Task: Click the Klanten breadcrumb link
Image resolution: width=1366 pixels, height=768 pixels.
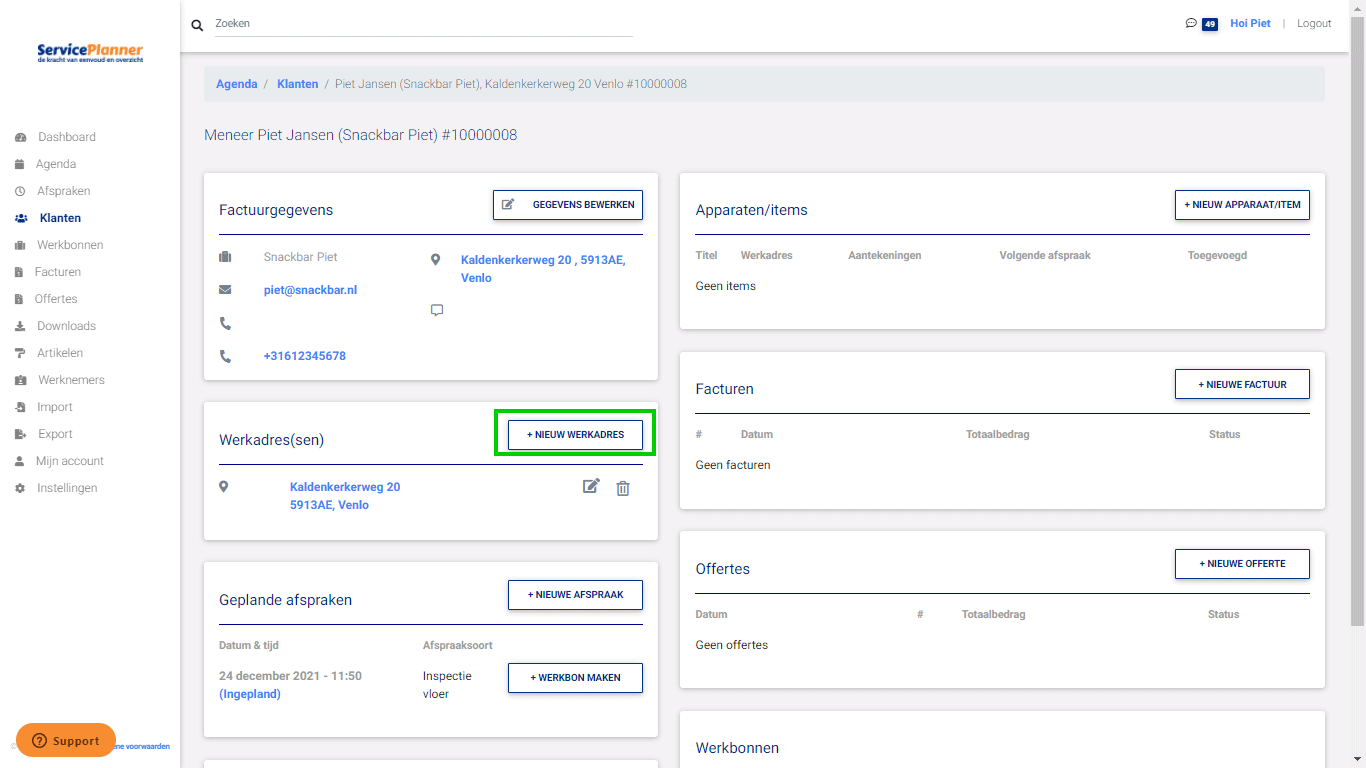Action: (x=297, y=84)
